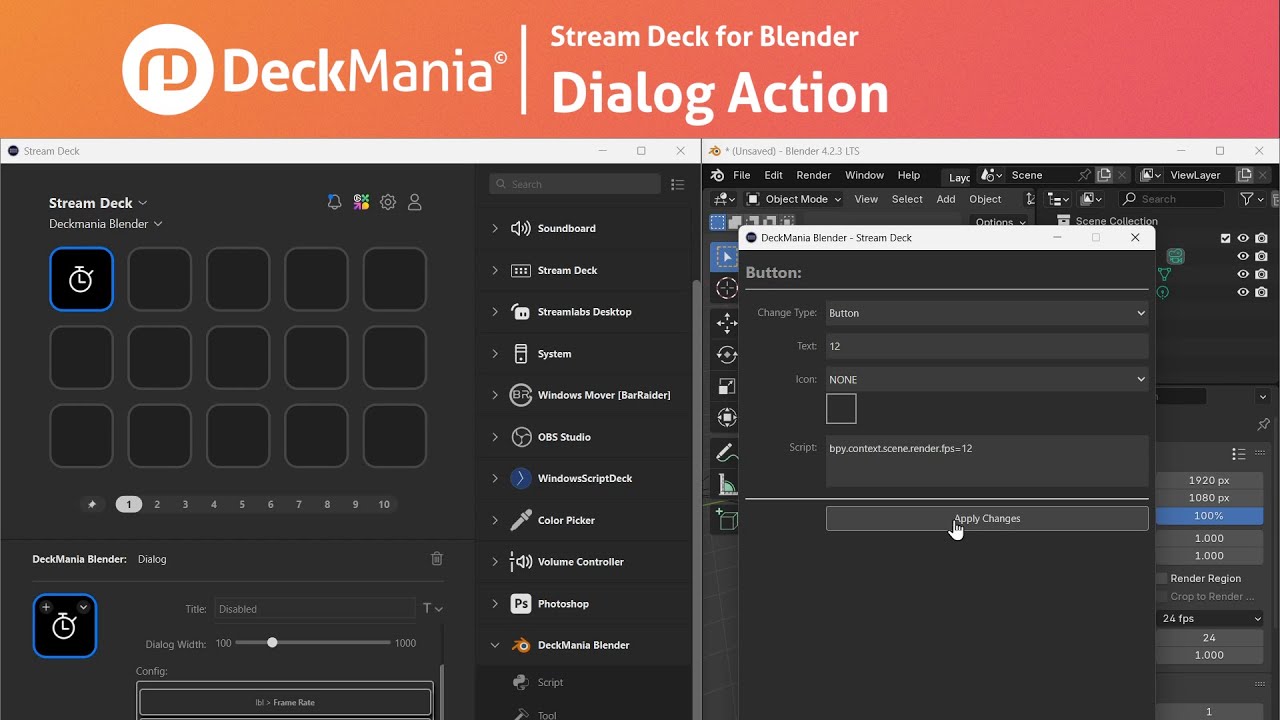Click the Blender logo menu icon
This screenshot has width=1280, height=720.
click(x=717, y=175)
